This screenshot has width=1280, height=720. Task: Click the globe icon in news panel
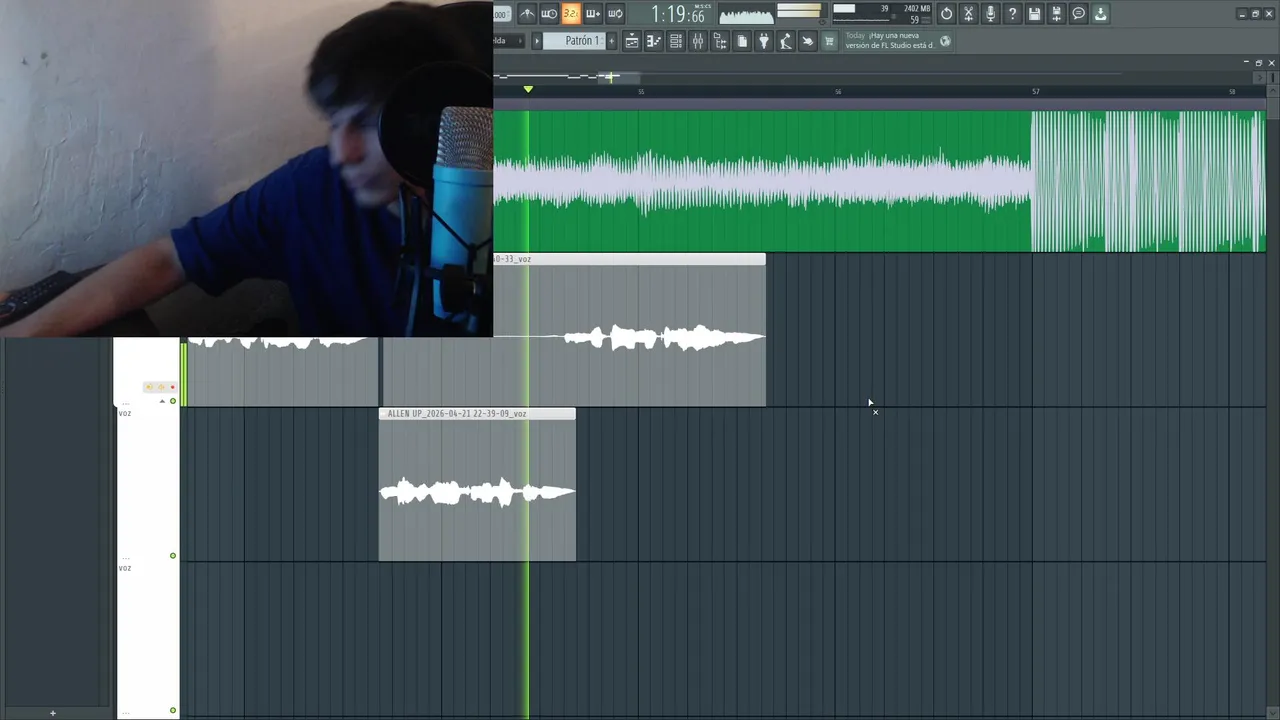[946, 41]
